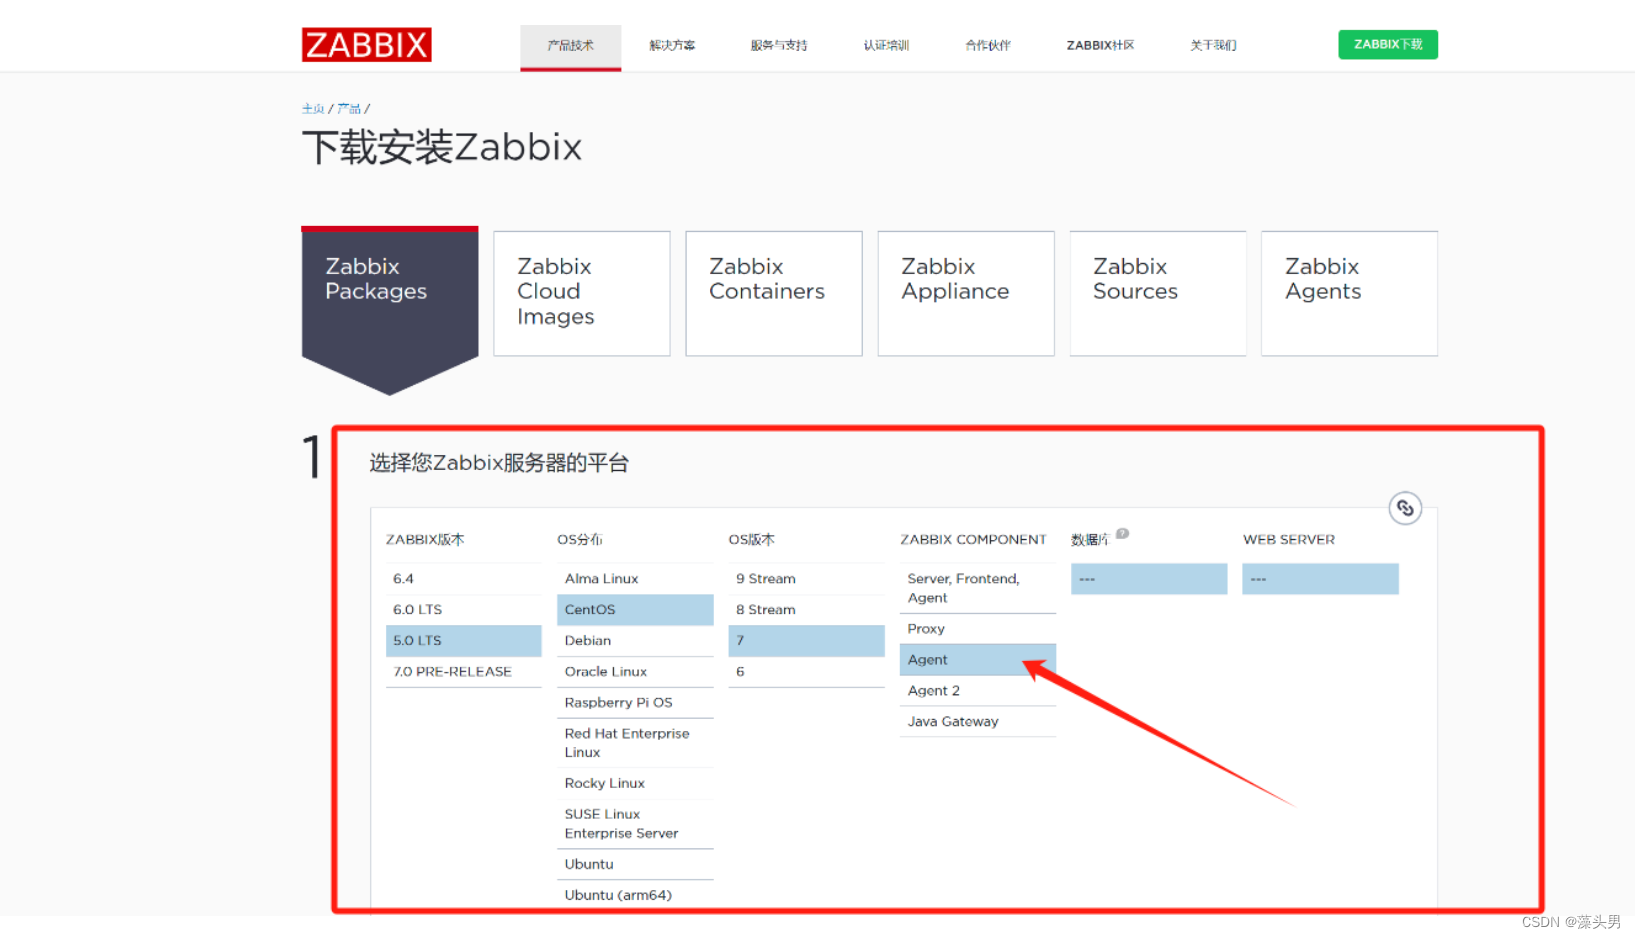Choose CentOS as OS distribution
Viewport: 1635px width, 939px height.
pos(635,610)
